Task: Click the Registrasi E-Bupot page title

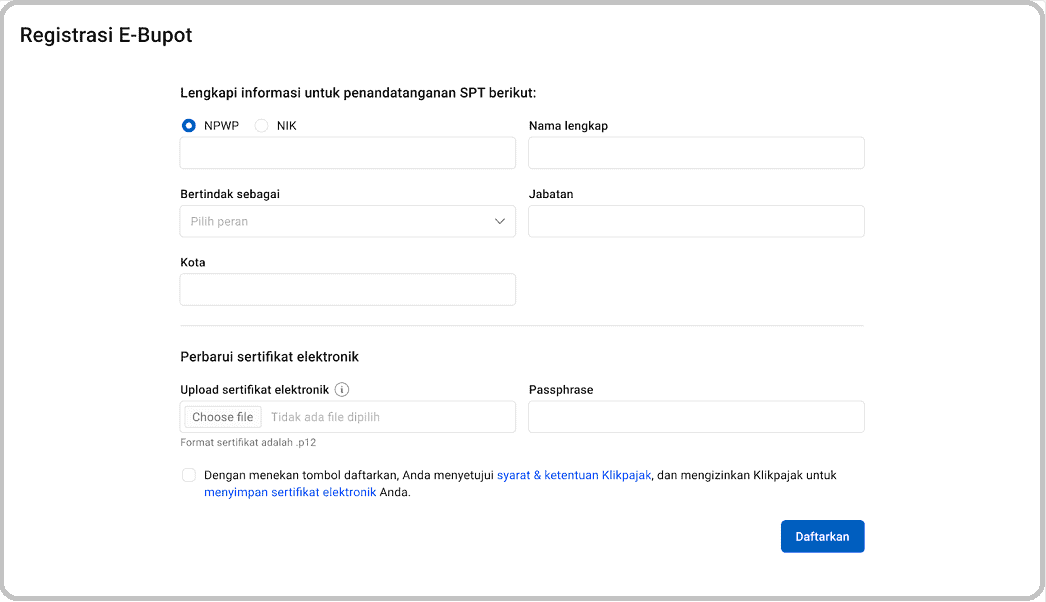Action: pos(106,35)
